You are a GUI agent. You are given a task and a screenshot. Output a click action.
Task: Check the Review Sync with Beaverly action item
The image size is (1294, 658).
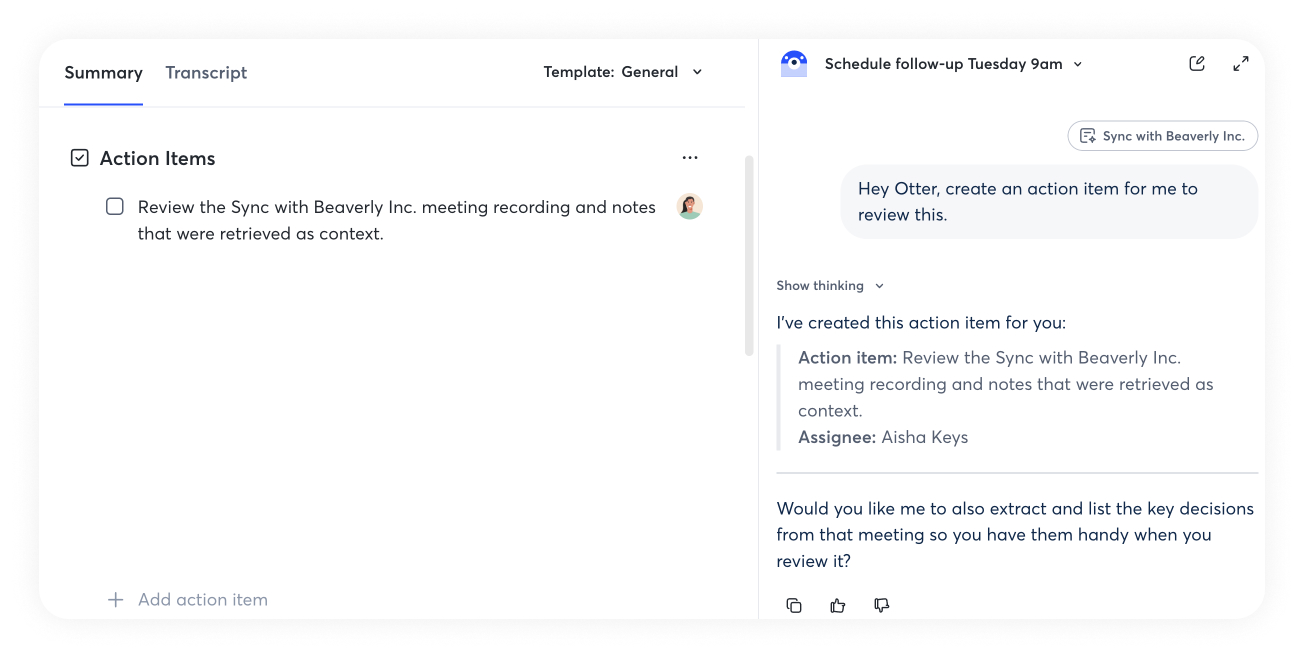pyautogui.click(x=115, y=207)
